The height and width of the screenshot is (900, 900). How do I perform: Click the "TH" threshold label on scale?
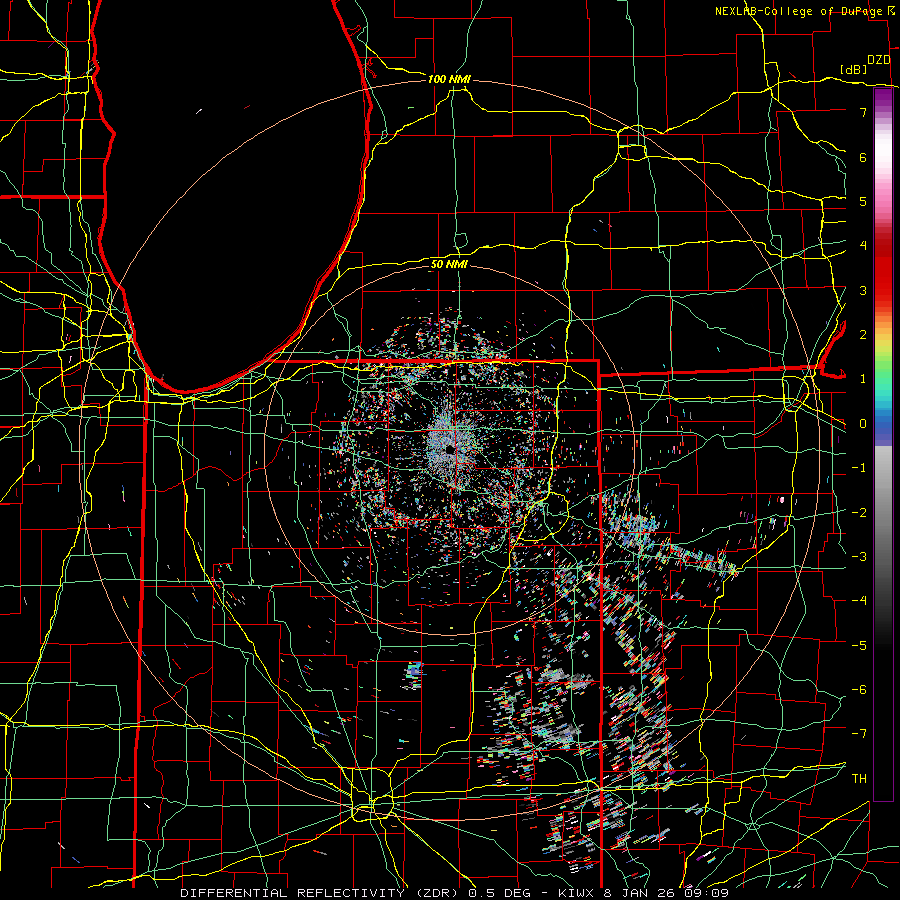pos(859,779)
